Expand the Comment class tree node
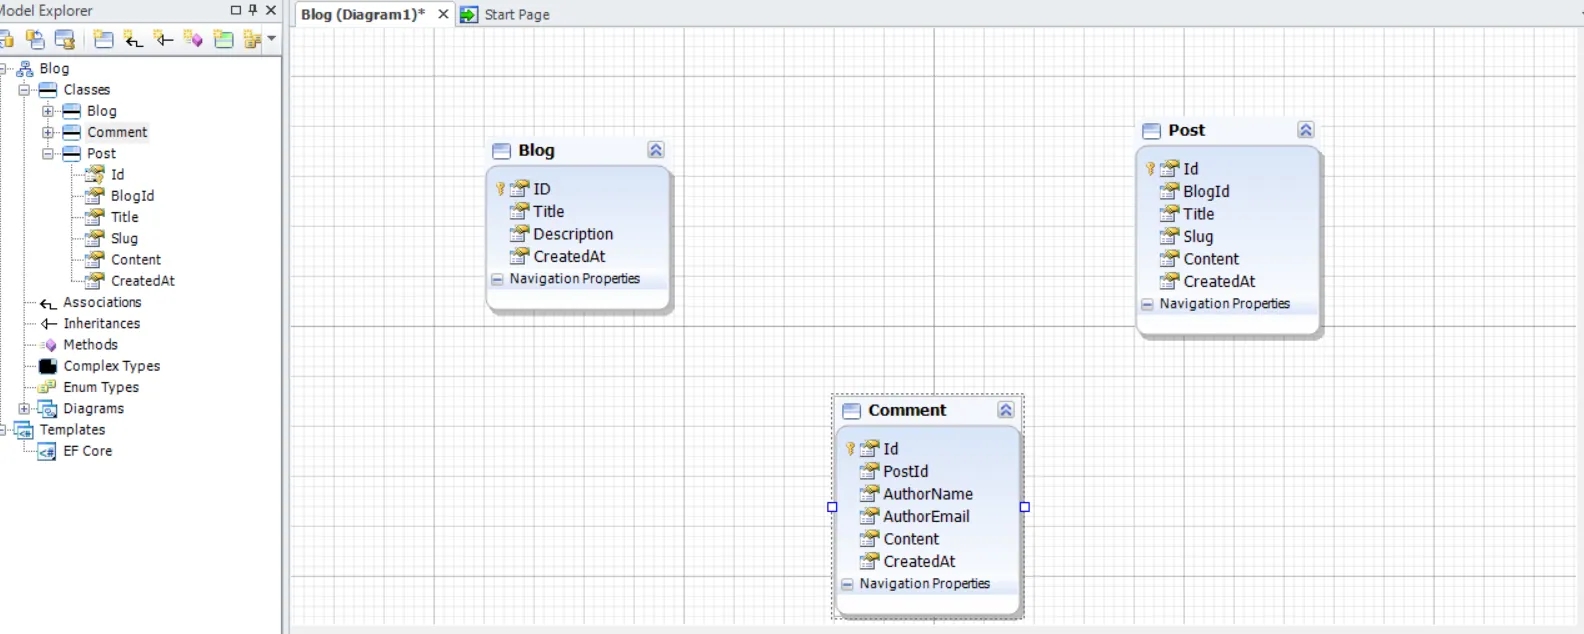The width and height of the screenshot is (1584, 634). [48, 132]
